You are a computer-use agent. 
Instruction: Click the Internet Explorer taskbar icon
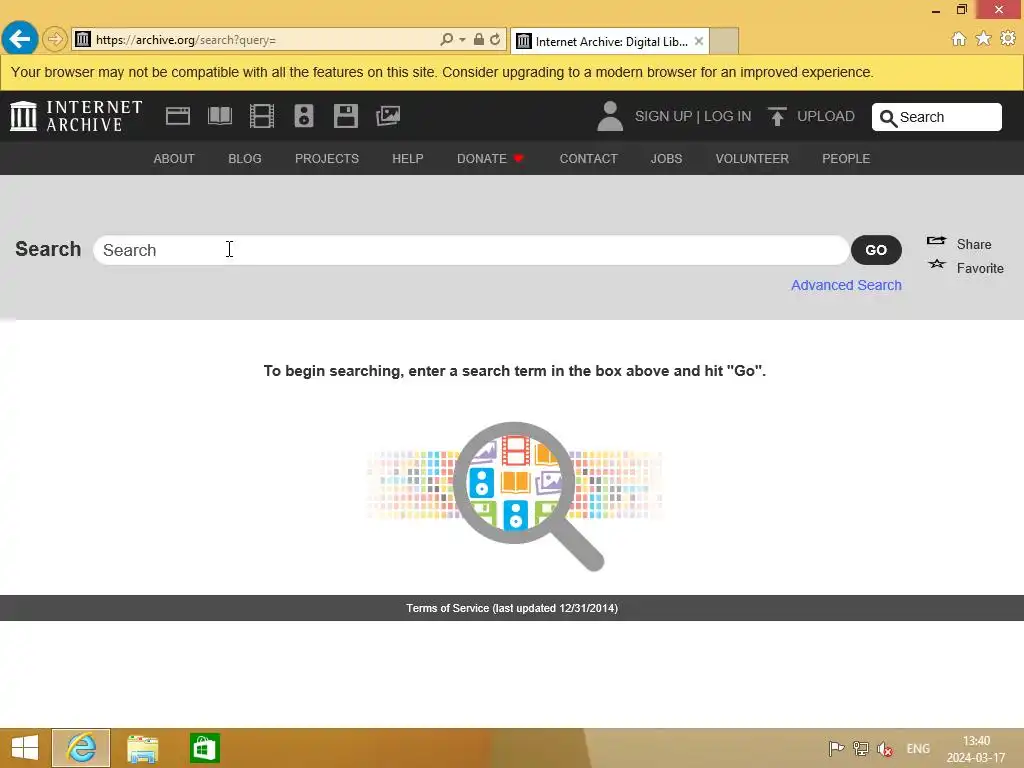(x=81, y=748)
